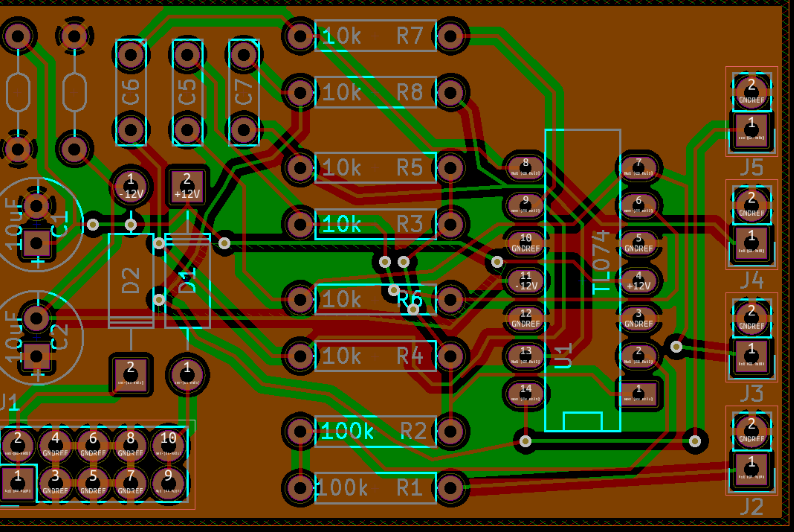The image size is (794, 532).
Task: Select GNDREF pad 2 of connector J5
Action: pyautogui.click(x=750, y=89)
